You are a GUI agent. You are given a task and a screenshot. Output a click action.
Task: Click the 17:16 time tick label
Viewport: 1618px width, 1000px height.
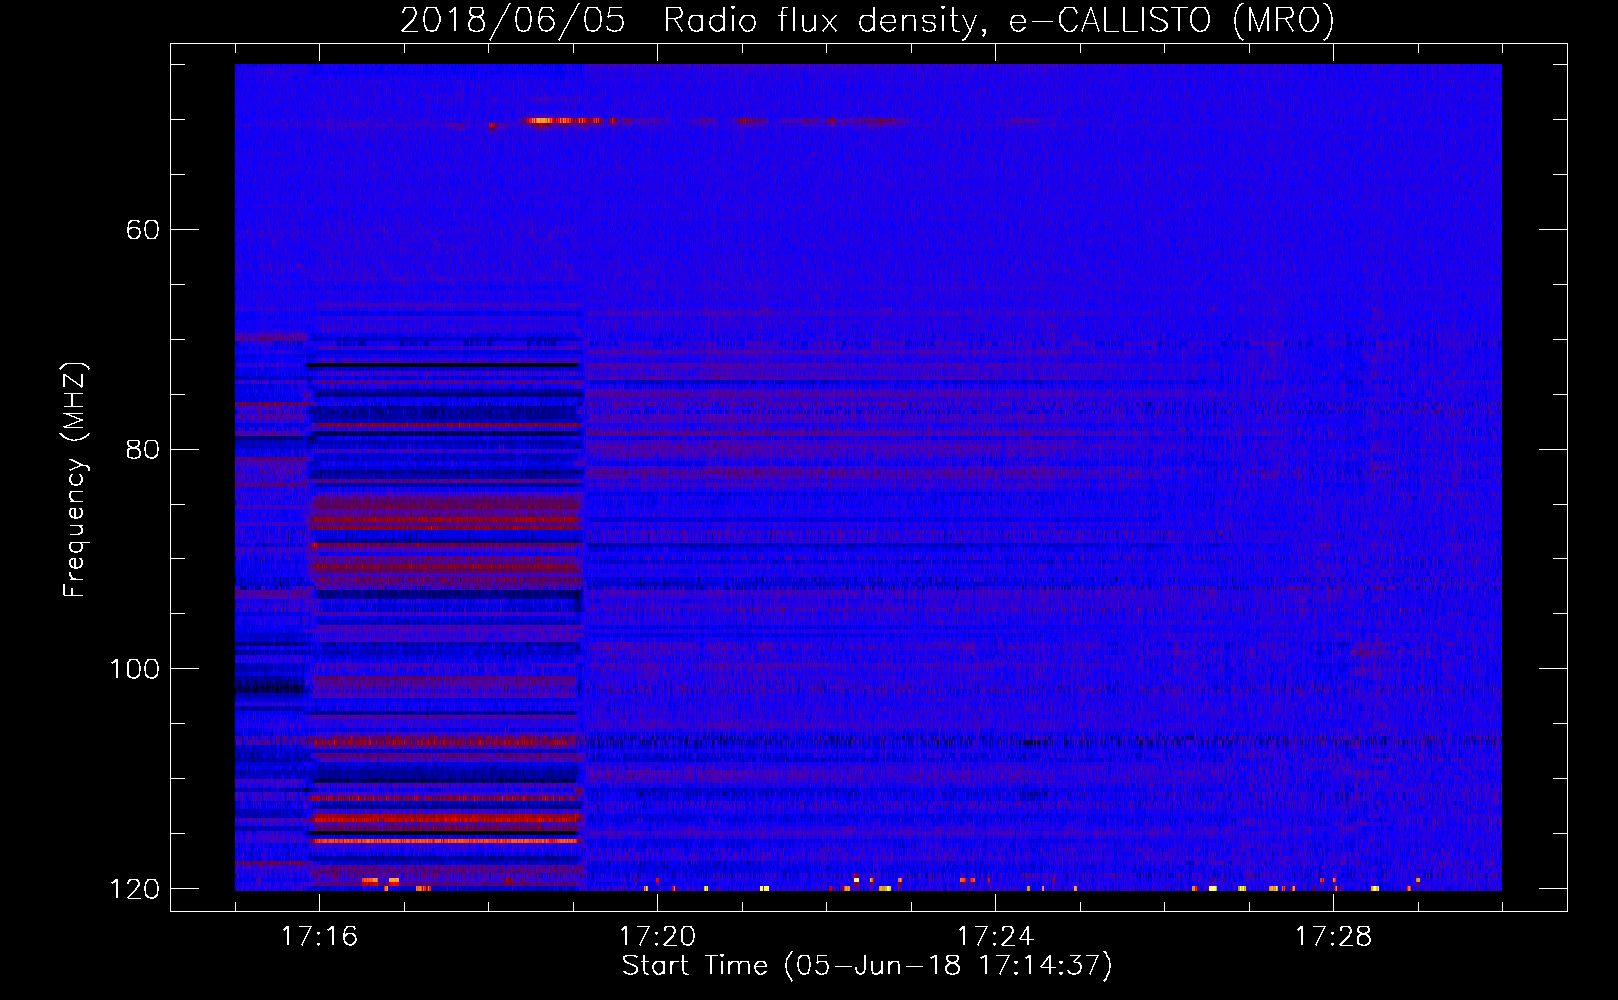319,936
